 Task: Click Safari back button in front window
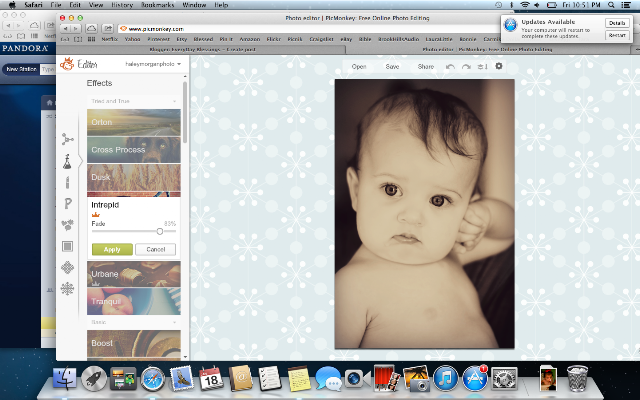click(x=65, y=29)
